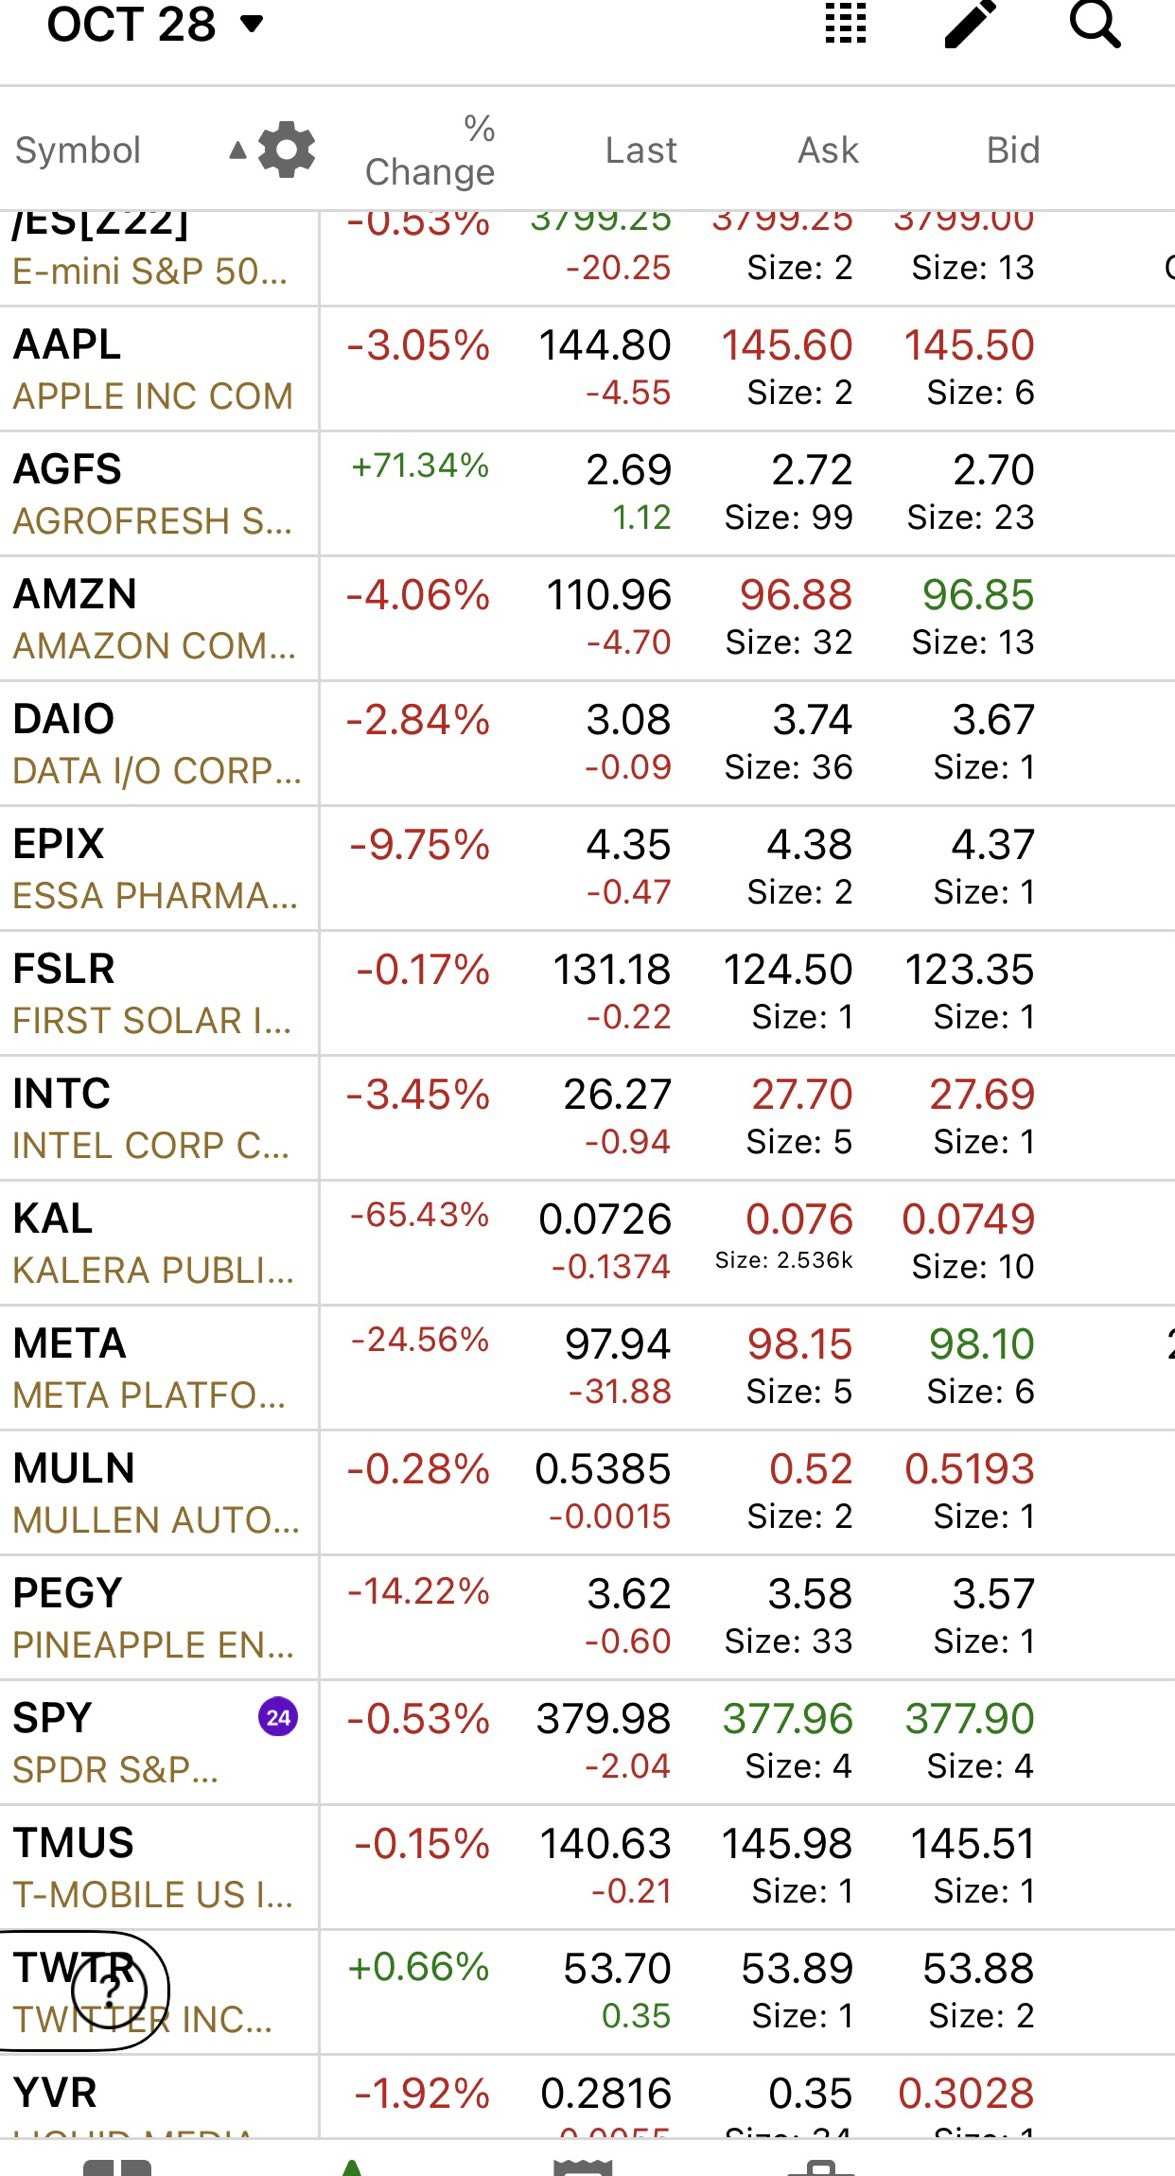Open the first bottom tab bar icon
This screenshot has height=2176, width=1175.
117,2165
